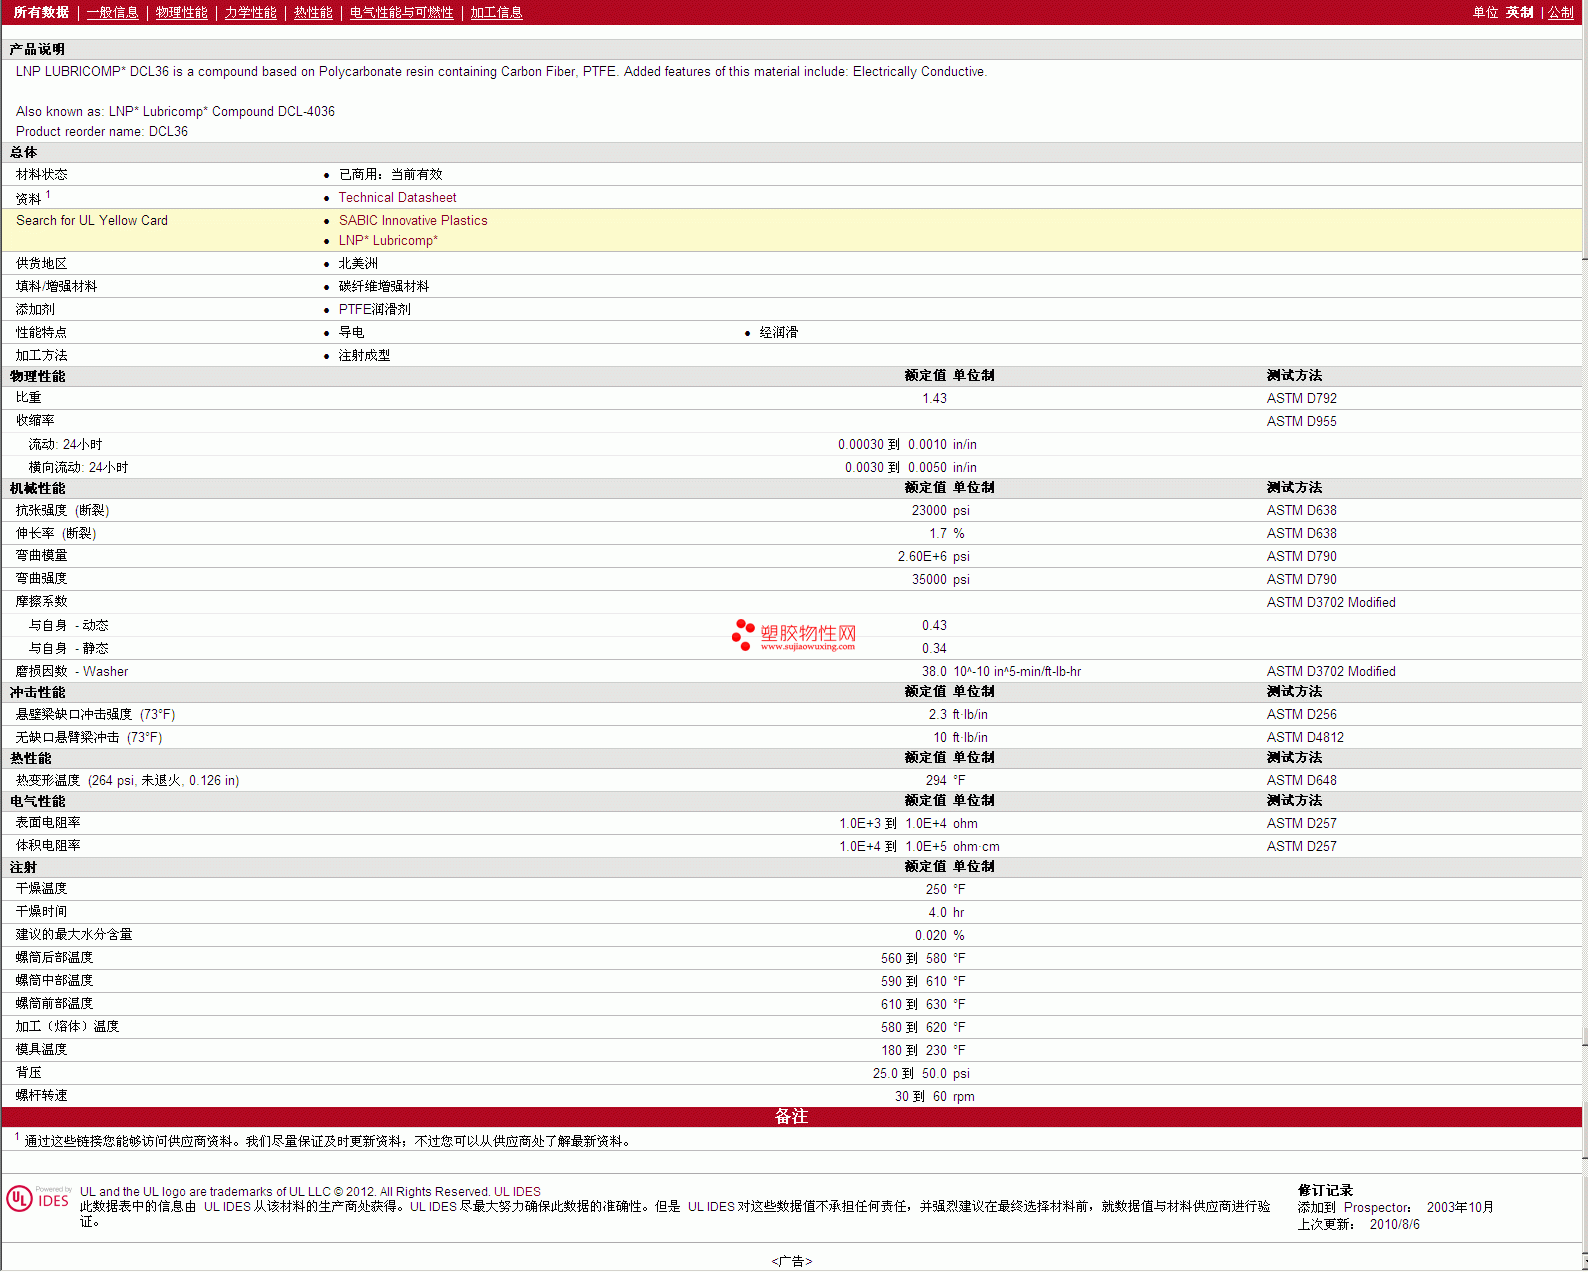The width and height of the screenshot is (1588, 1272).
Task: Click the 备注 red section bar
Action: (x=791, y=1117)
